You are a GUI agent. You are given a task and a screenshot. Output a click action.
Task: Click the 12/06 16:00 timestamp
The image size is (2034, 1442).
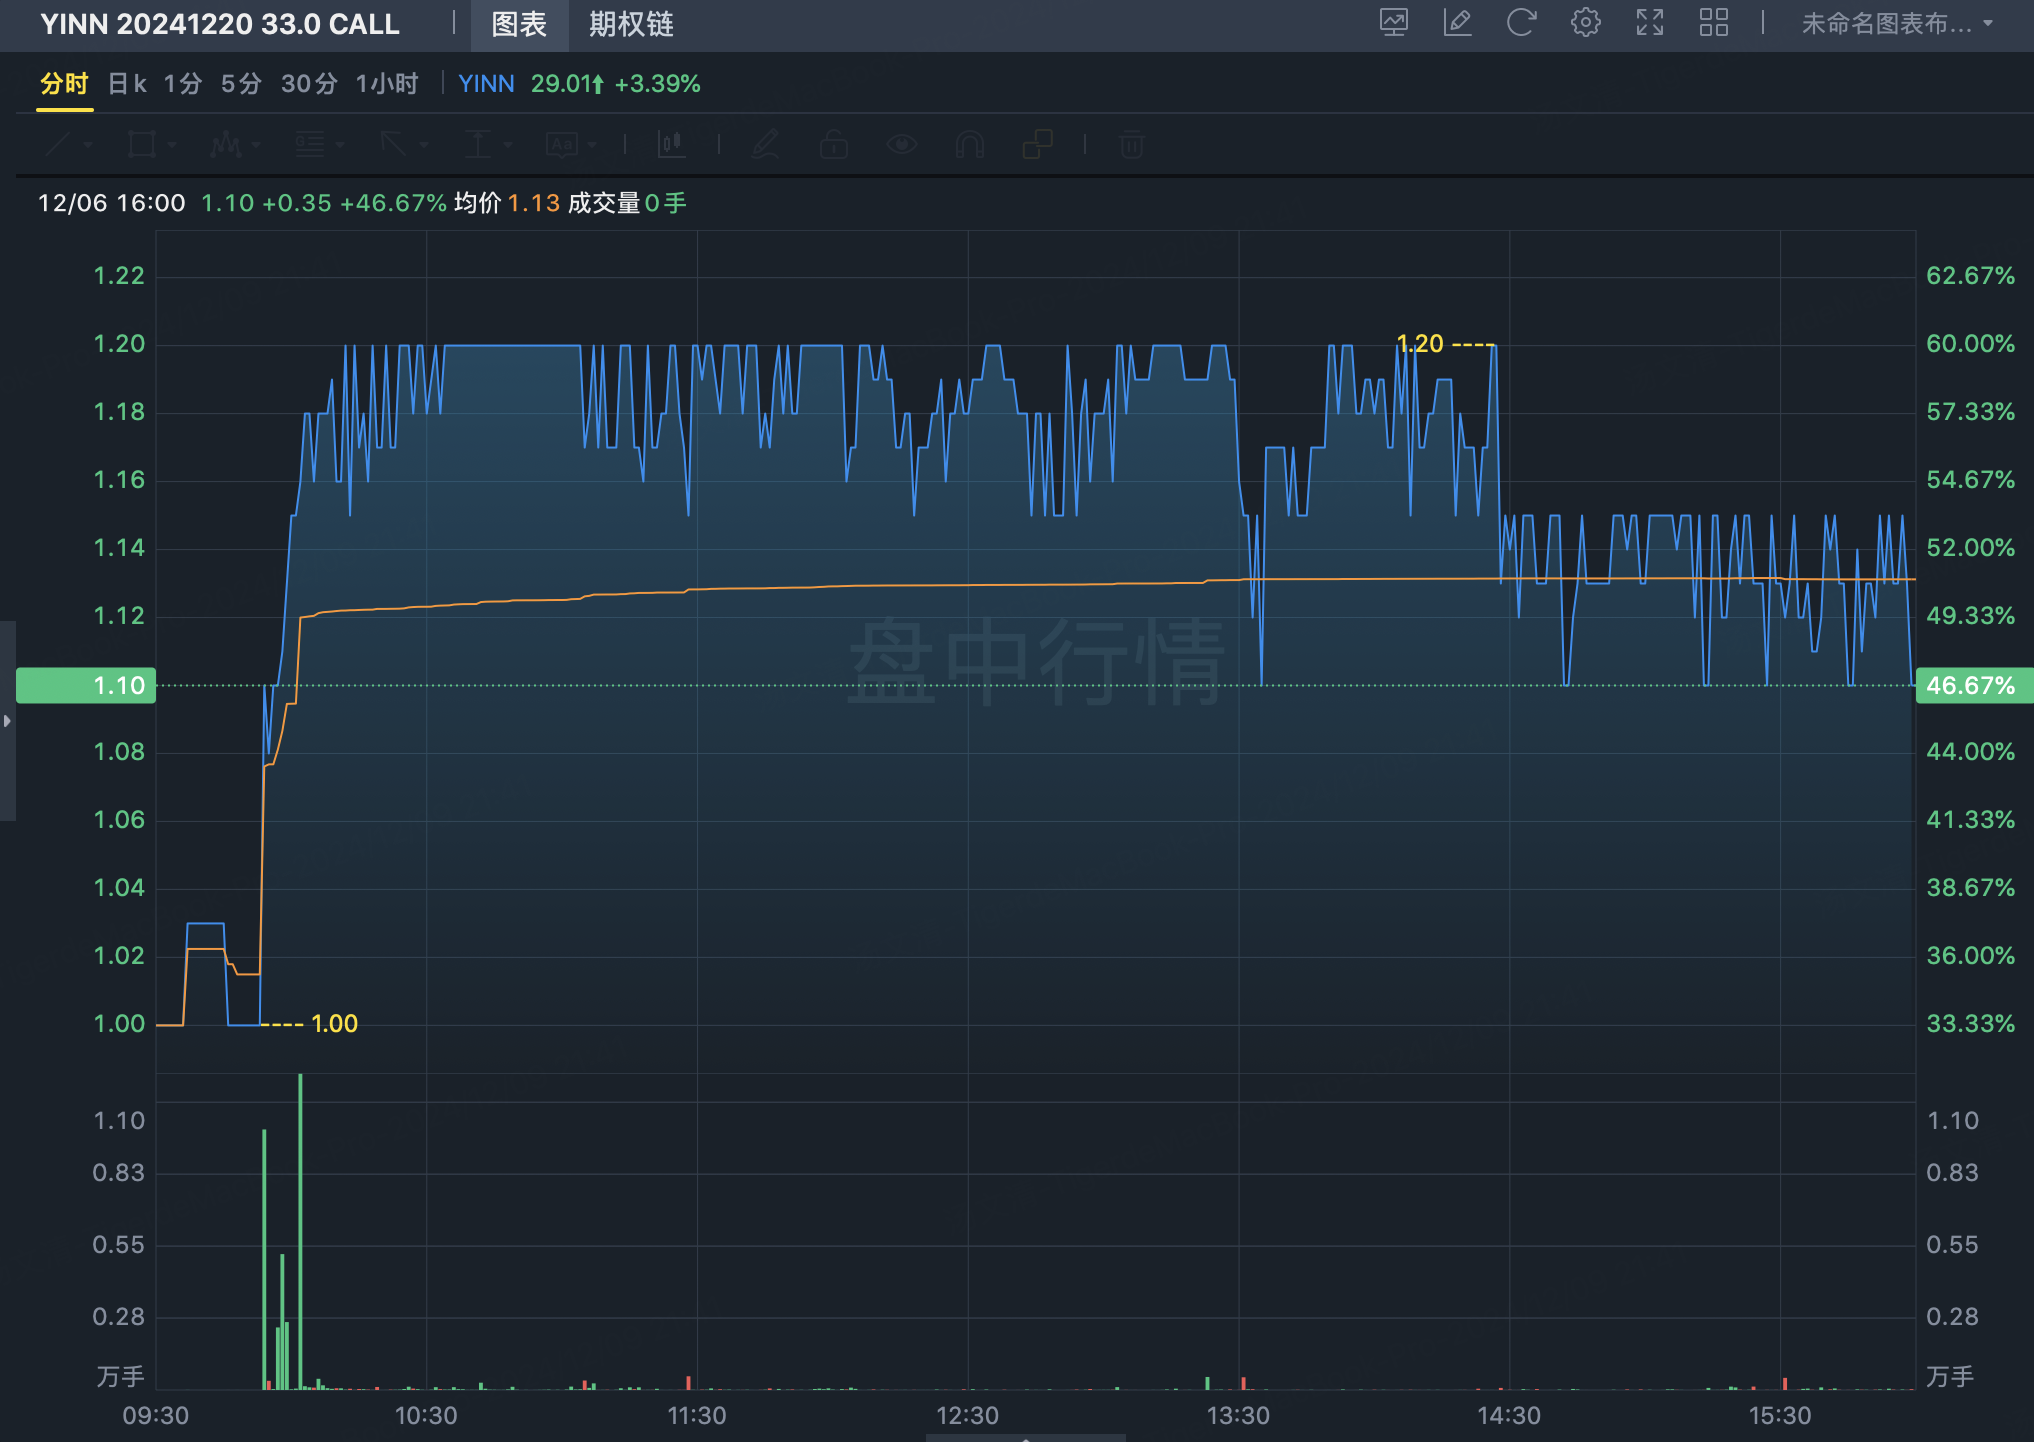[112, 203]
